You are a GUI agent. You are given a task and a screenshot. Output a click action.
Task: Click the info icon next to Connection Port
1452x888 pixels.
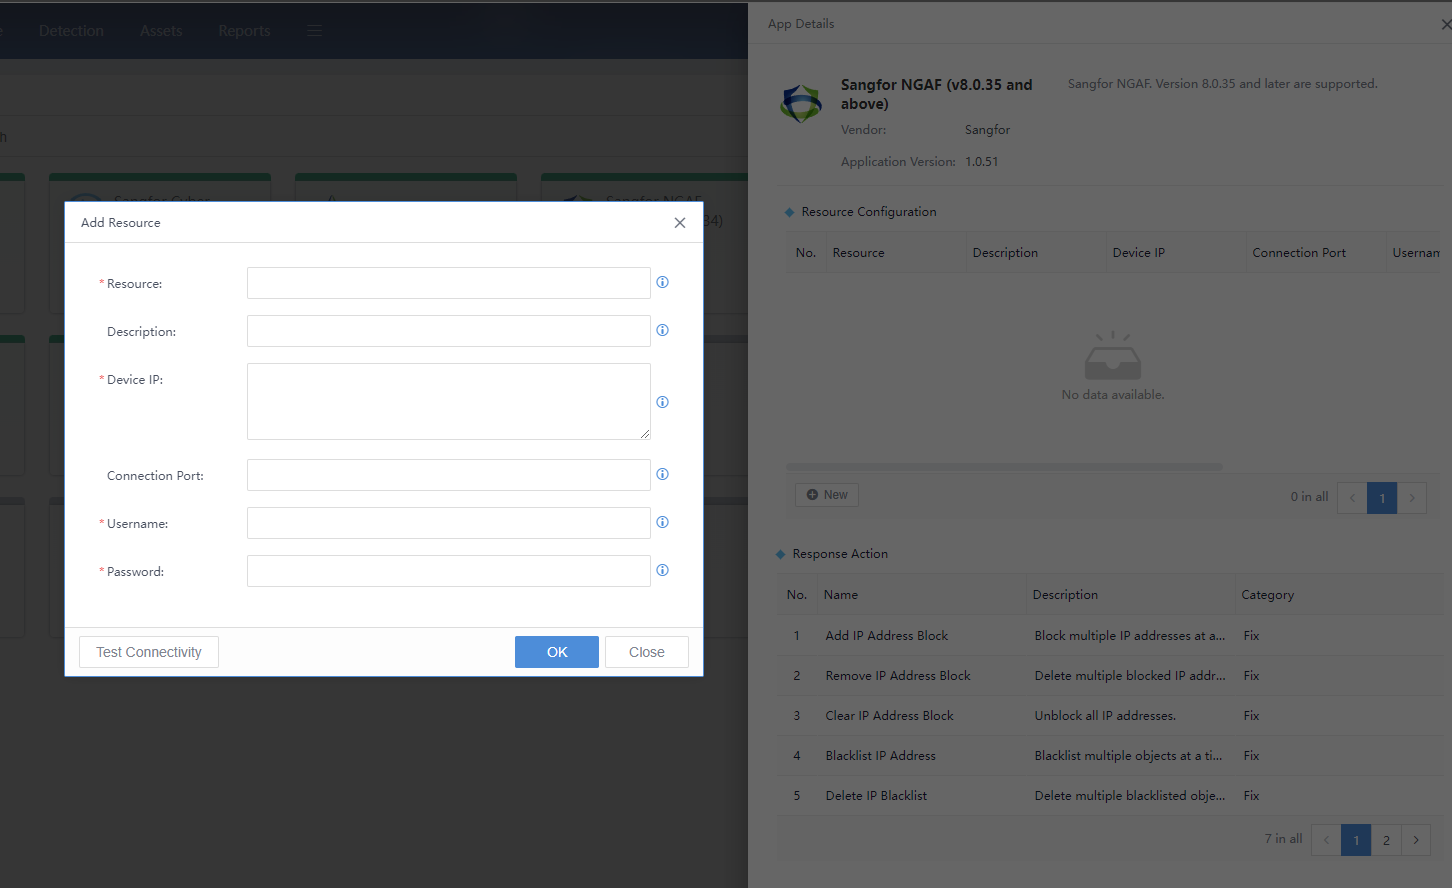[662, 474]
